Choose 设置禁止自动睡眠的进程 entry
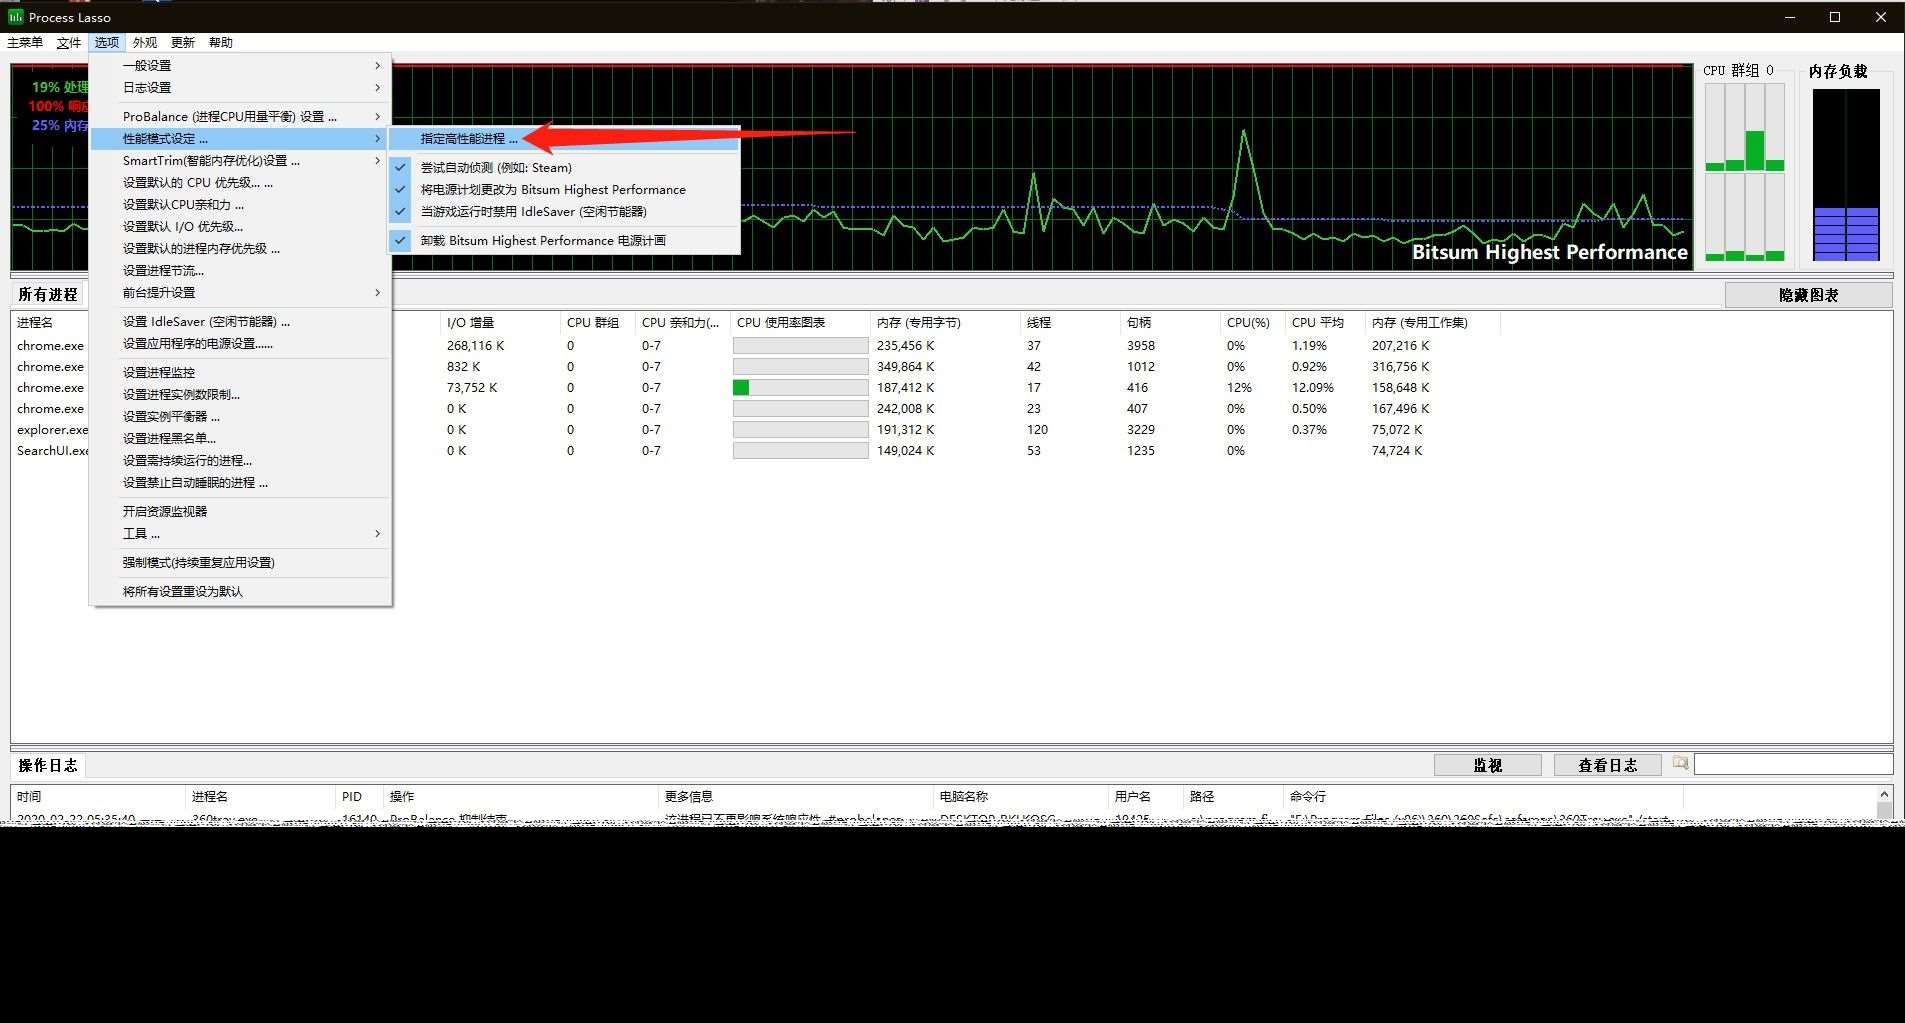Image resolution: width=1905 pixels, height=1023 pixels. click(240, 482)
